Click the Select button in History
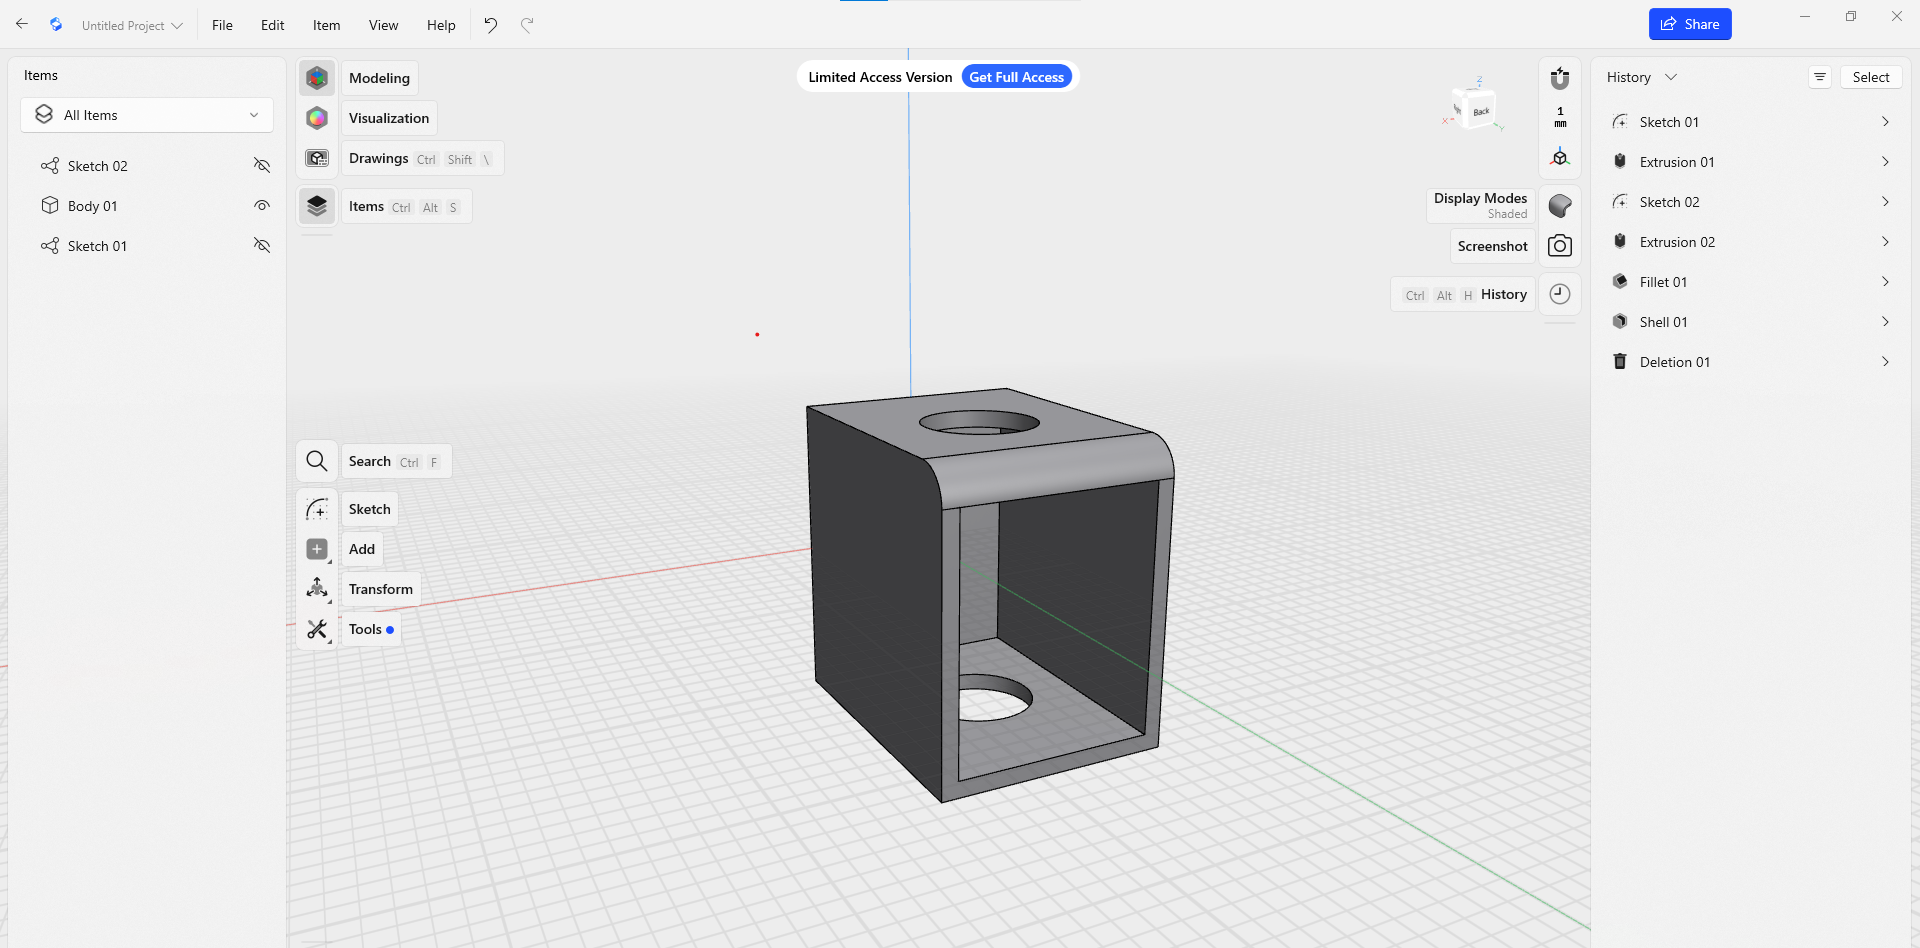Image resolution: width=1920 pixels, height=948 pixels. click(x=1870, y=77)
